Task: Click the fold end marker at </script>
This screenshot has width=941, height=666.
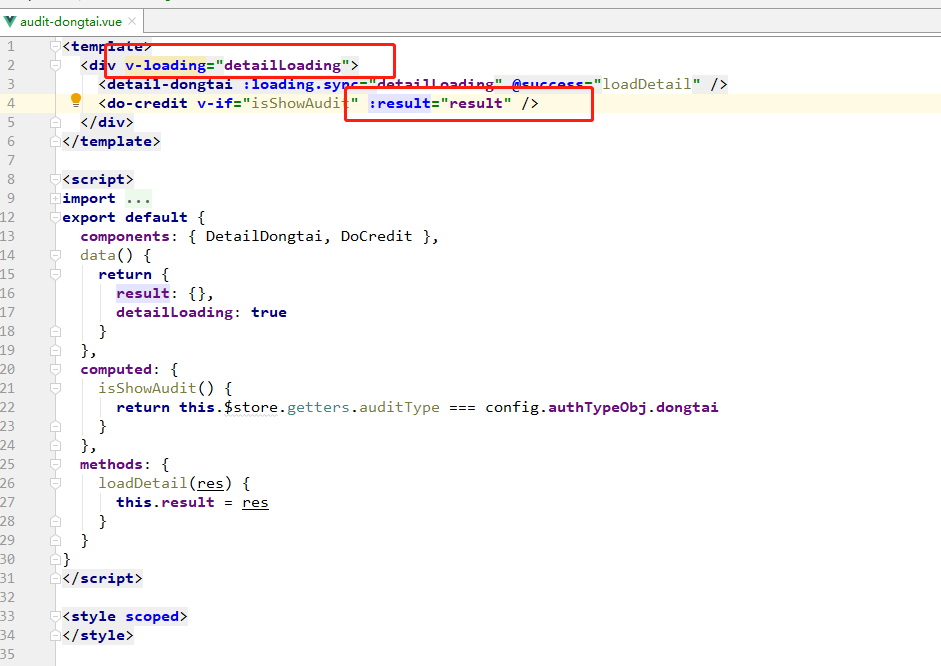Action: pyautogui.click(x=55, y=578)
